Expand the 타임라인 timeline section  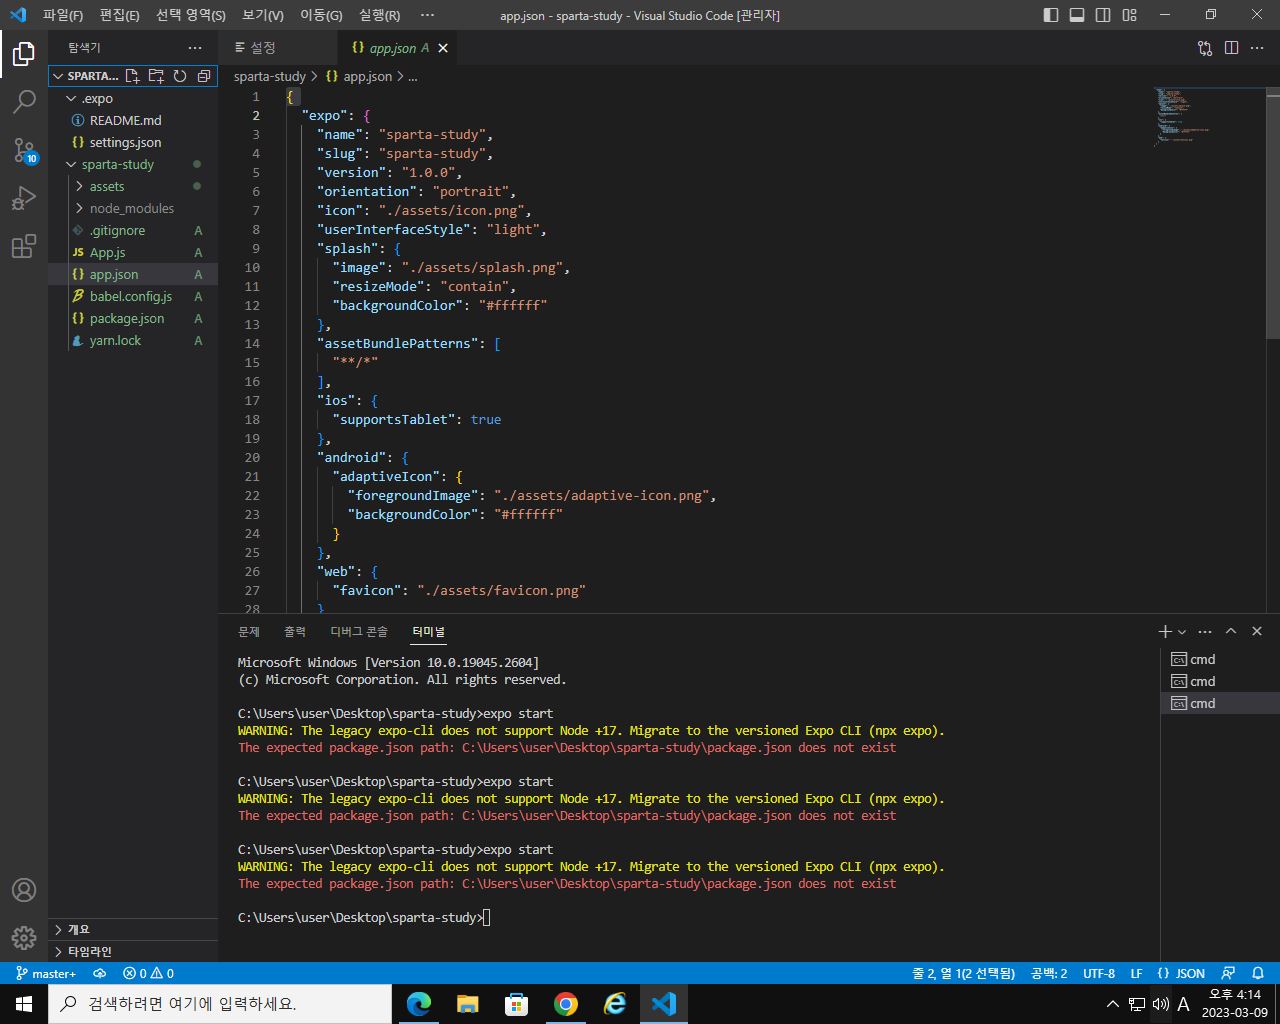pos(133,951)
